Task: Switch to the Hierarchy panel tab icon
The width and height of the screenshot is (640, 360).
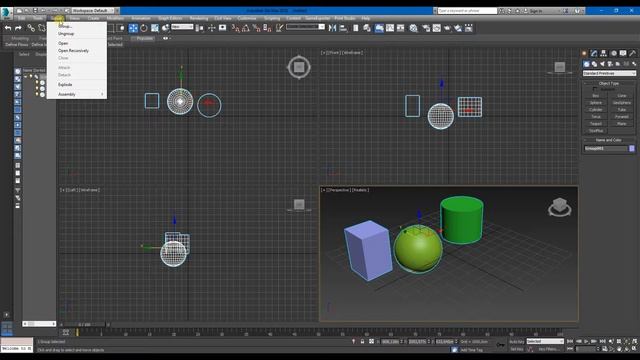Action: tap(604, 53)
